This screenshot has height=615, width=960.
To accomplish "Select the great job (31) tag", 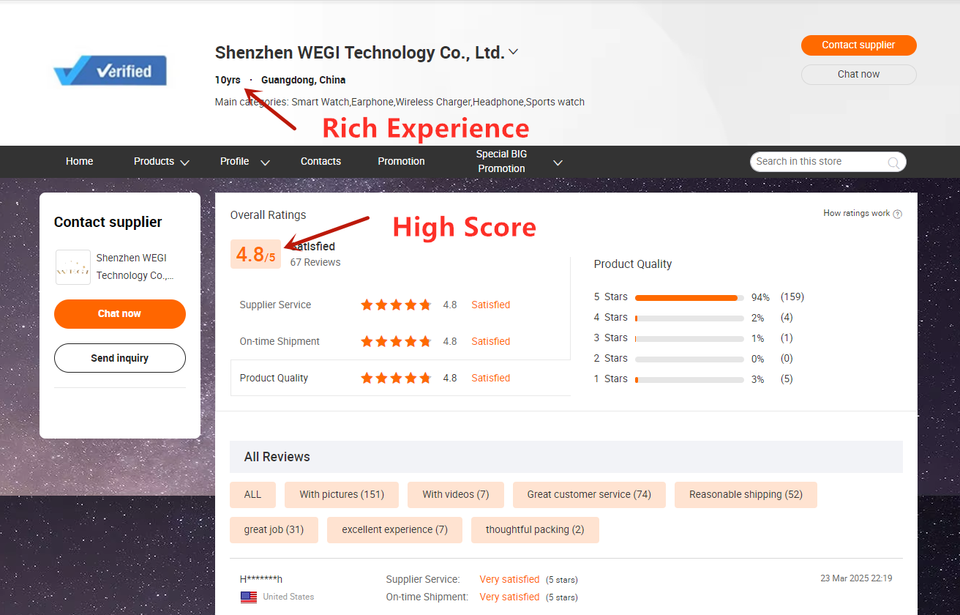I will 274,530.
